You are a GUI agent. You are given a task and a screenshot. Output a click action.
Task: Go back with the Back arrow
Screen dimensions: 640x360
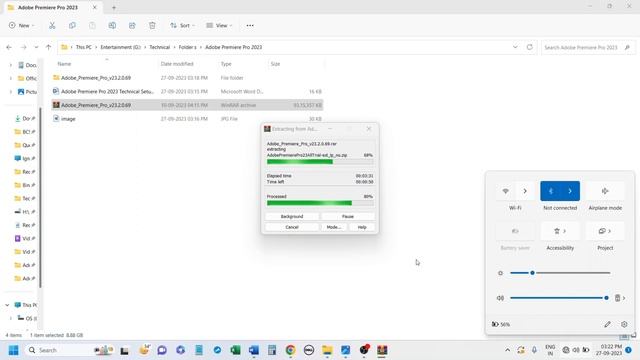pyautogui.click(x=9, y=47)
